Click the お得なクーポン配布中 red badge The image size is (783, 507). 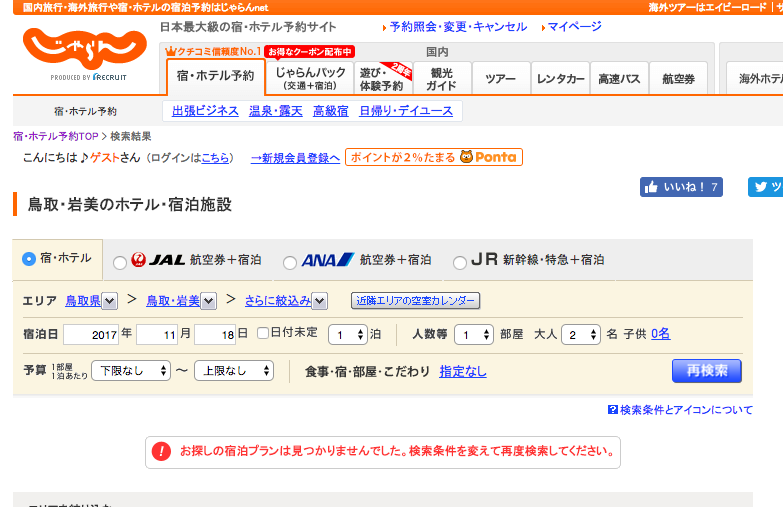coord(310,51)
